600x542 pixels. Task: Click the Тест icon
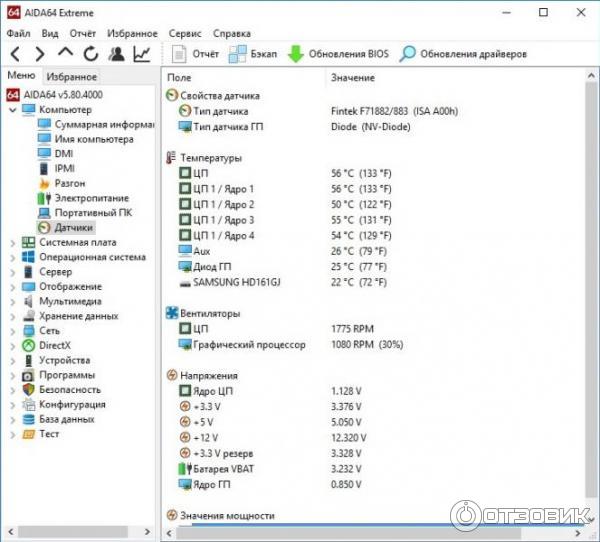click(x=29, y=434)
